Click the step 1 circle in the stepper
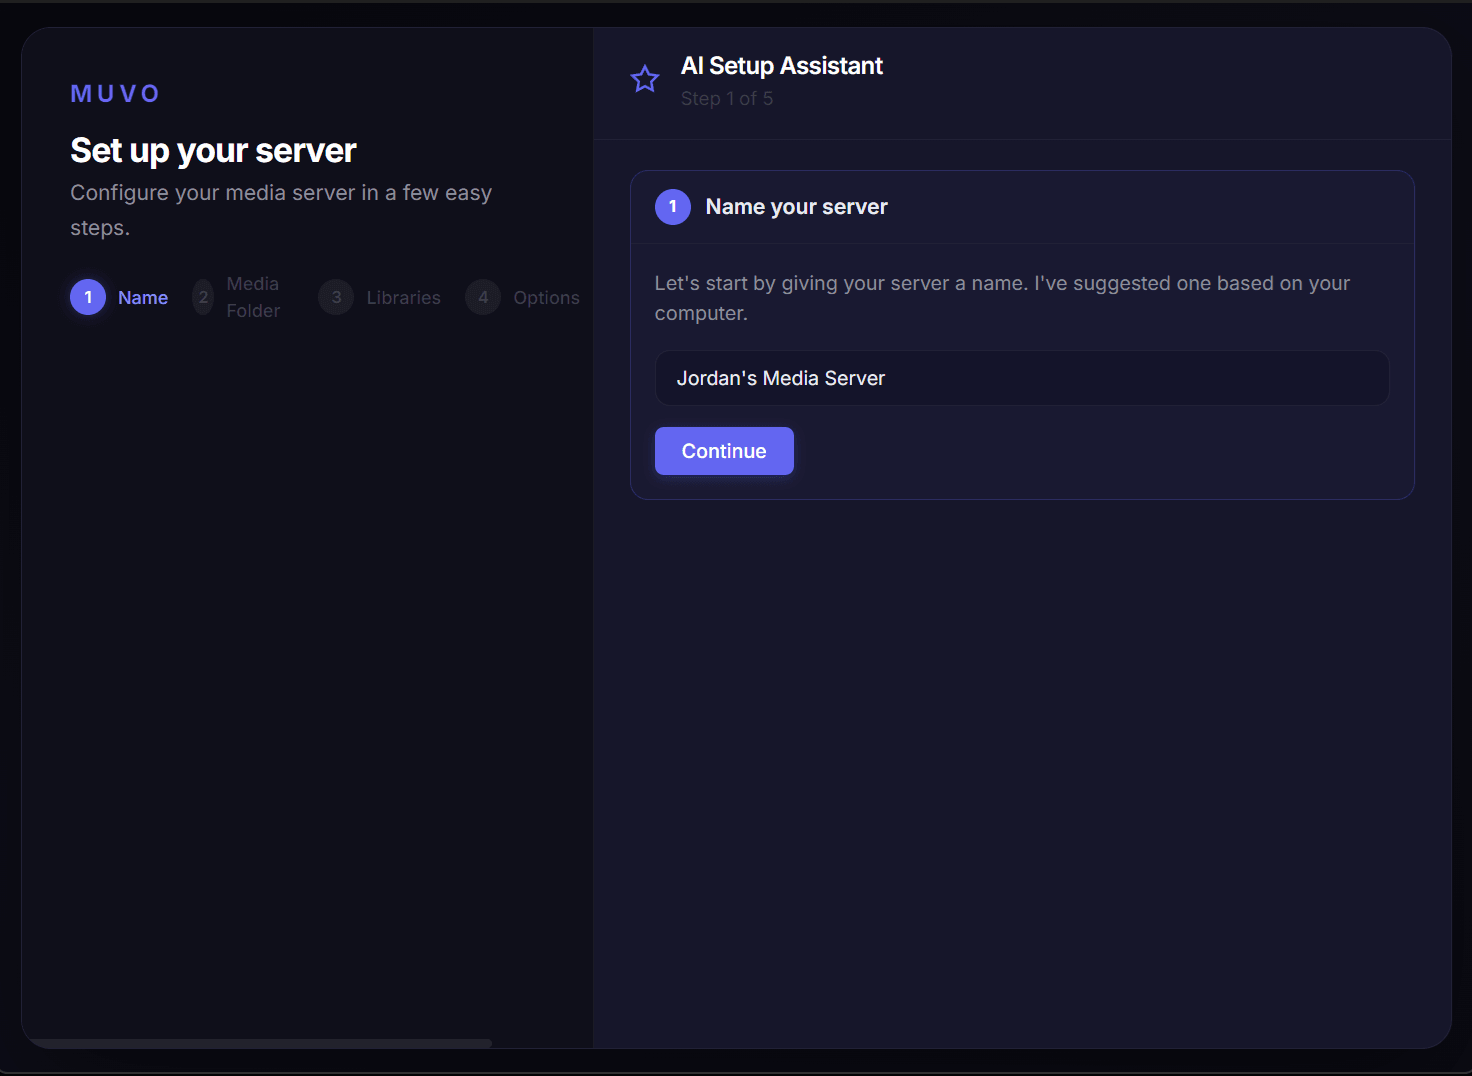Screen dimensions: 1472x1076 tap(88, 297)
